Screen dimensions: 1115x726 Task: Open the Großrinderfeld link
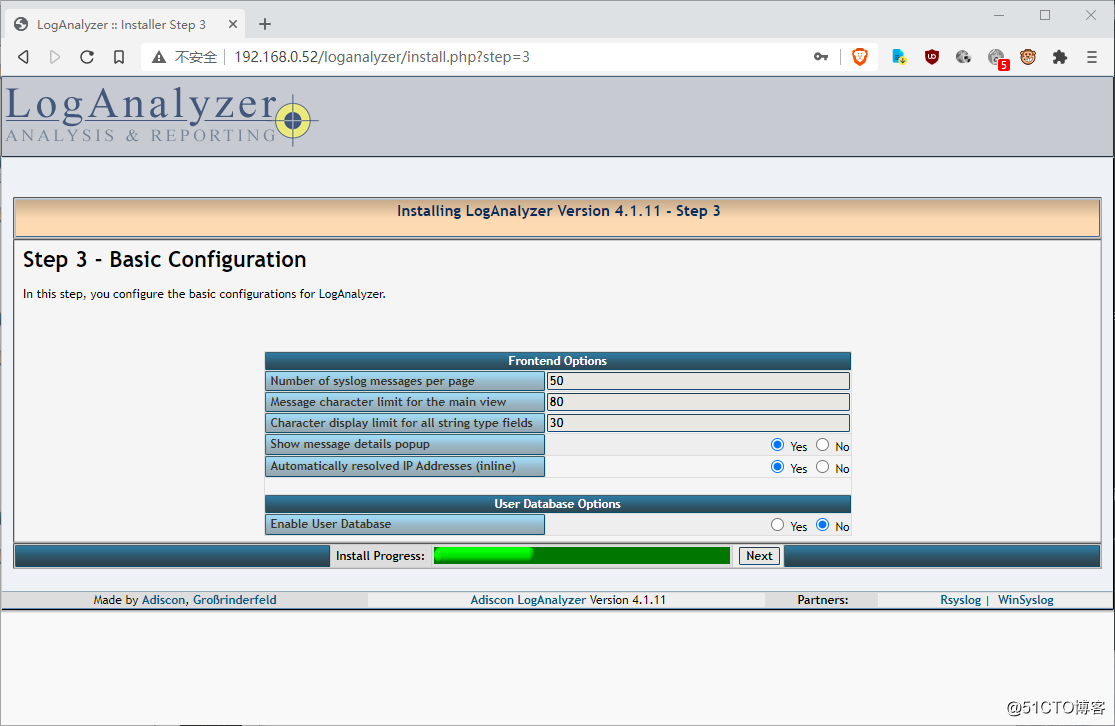235,599
